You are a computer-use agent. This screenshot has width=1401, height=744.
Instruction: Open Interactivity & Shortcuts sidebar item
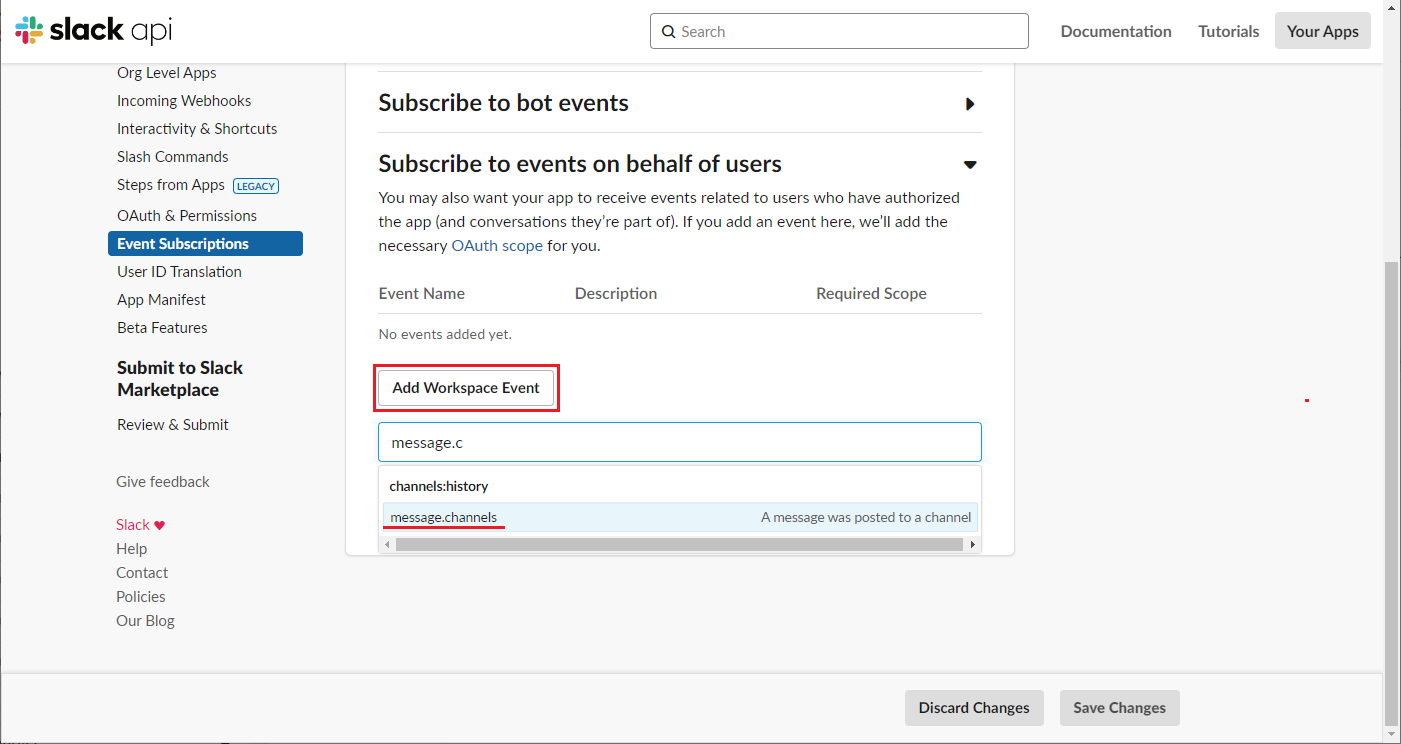197,129
